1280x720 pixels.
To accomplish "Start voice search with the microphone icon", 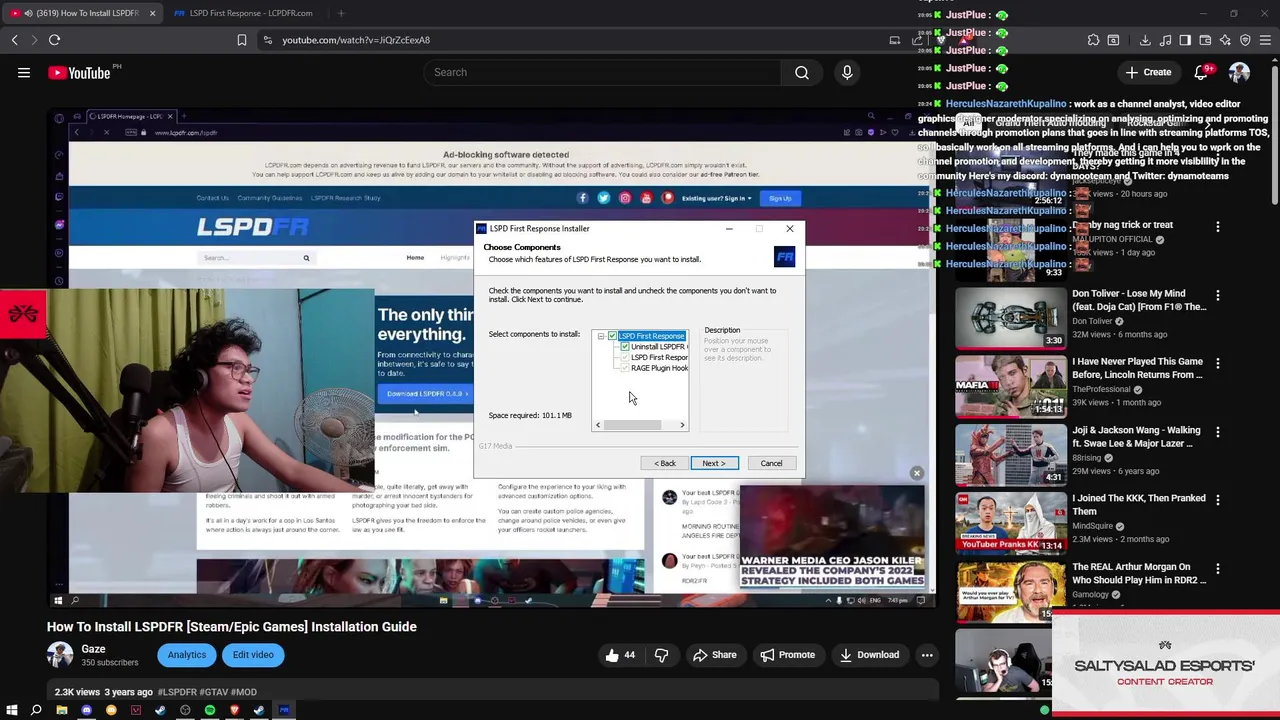I will tap(847, 72).
